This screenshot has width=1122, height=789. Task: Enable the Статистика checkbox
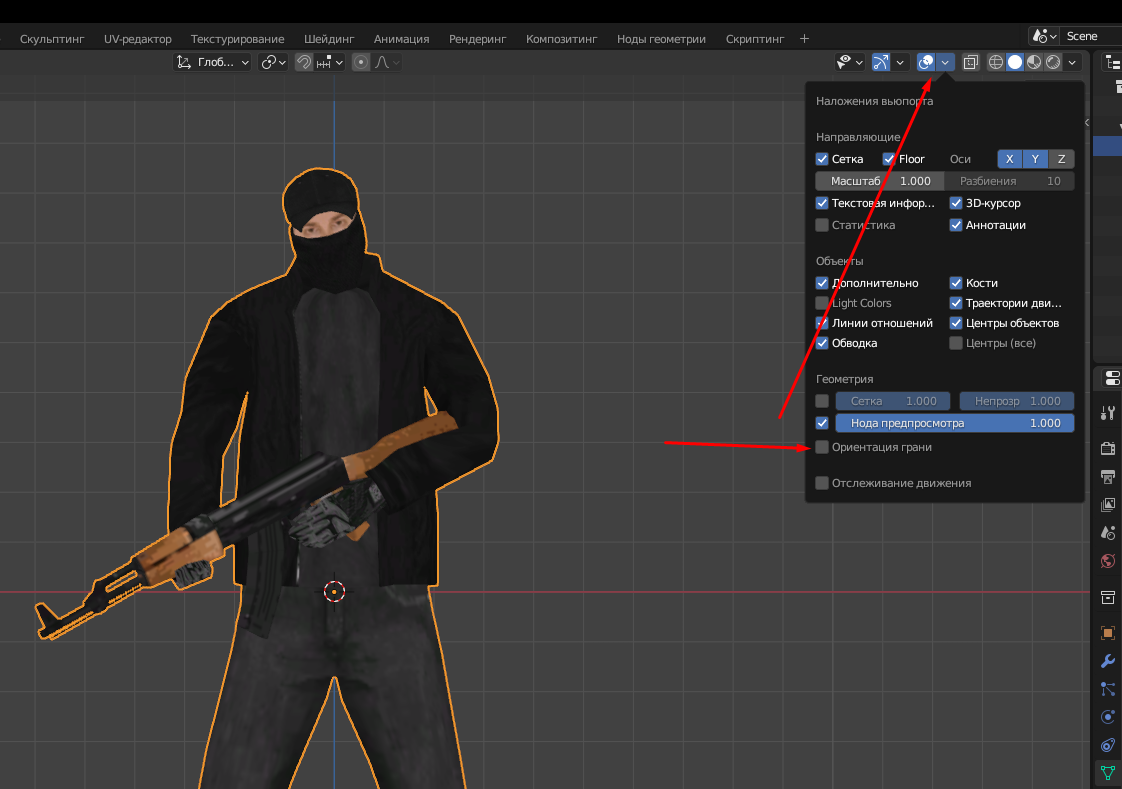[822, 225]
